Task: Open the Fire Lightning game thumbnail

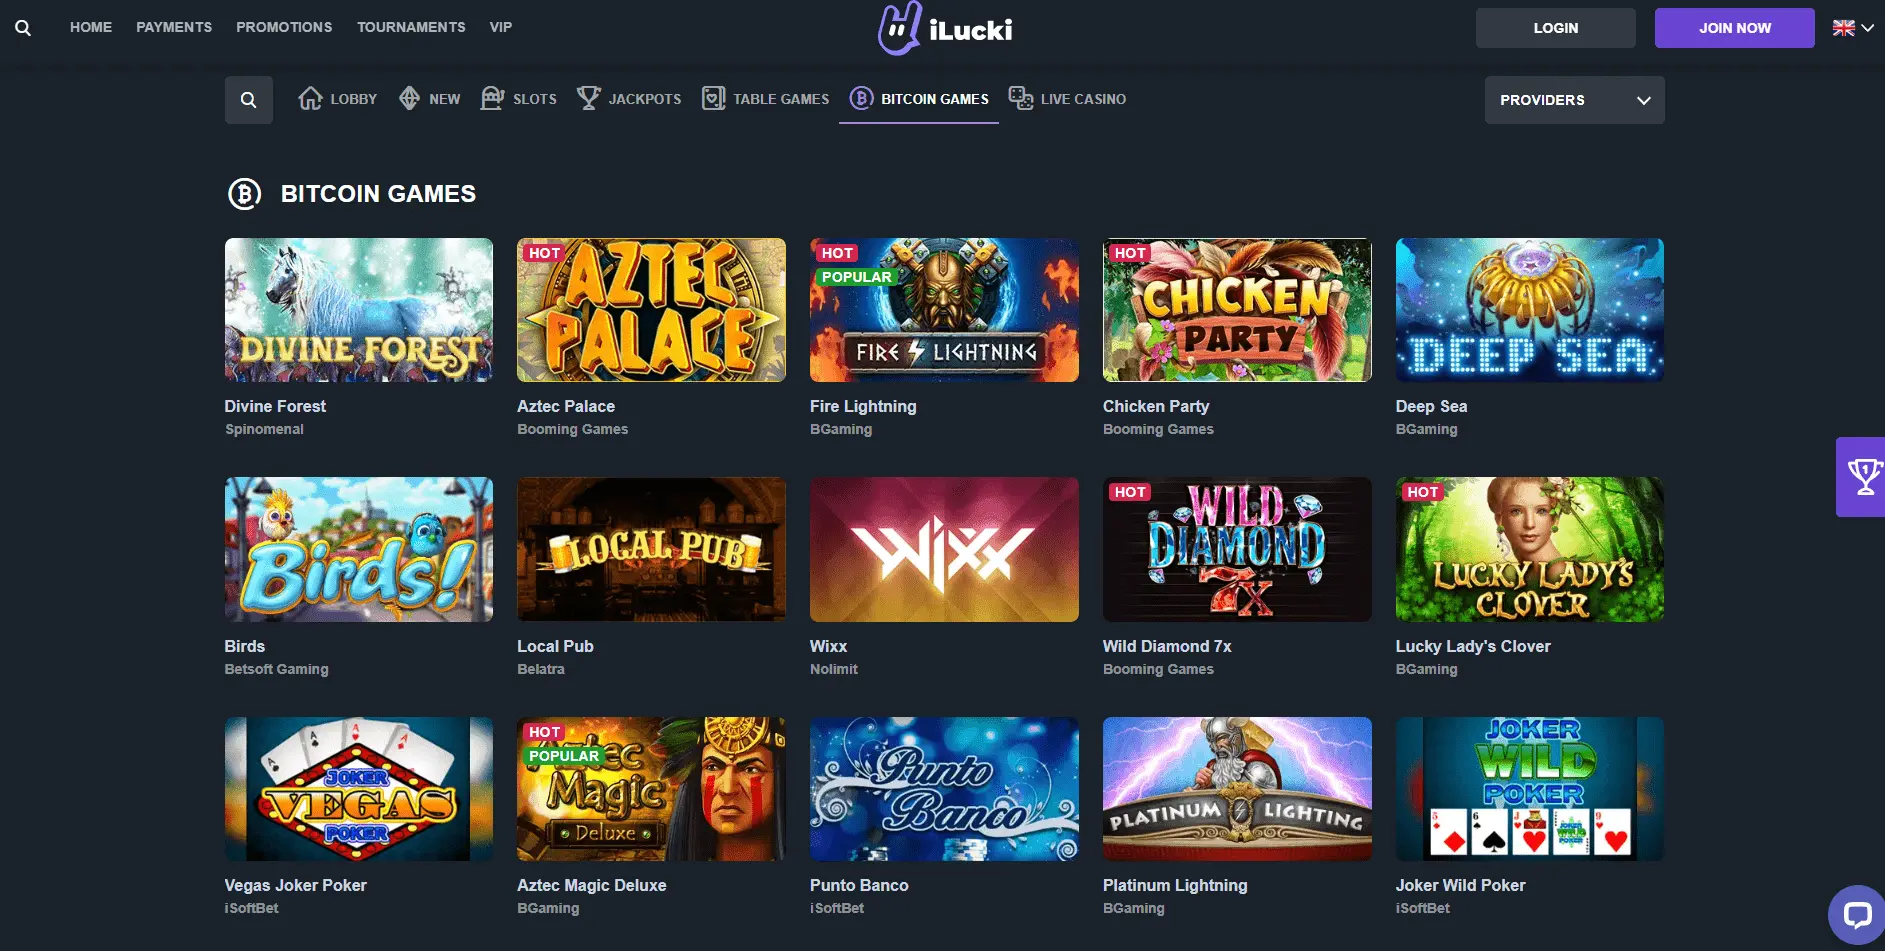Action: (944, 310)
